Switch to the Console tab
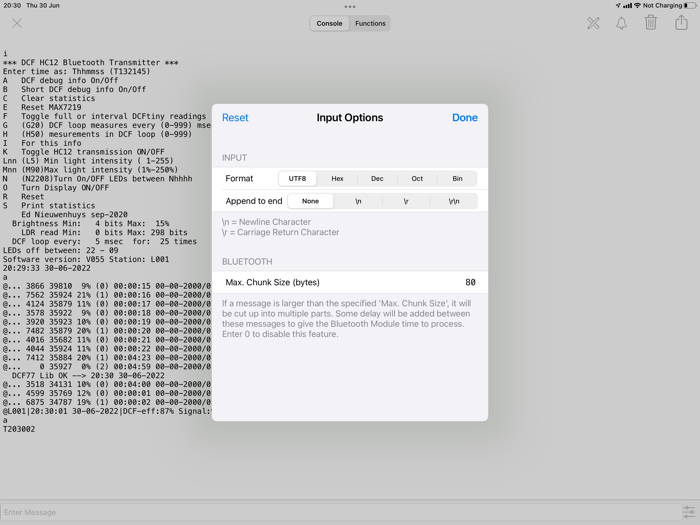The width and height of the screenshot is (700, 525). pyautogui.click(x=329, y=23)
